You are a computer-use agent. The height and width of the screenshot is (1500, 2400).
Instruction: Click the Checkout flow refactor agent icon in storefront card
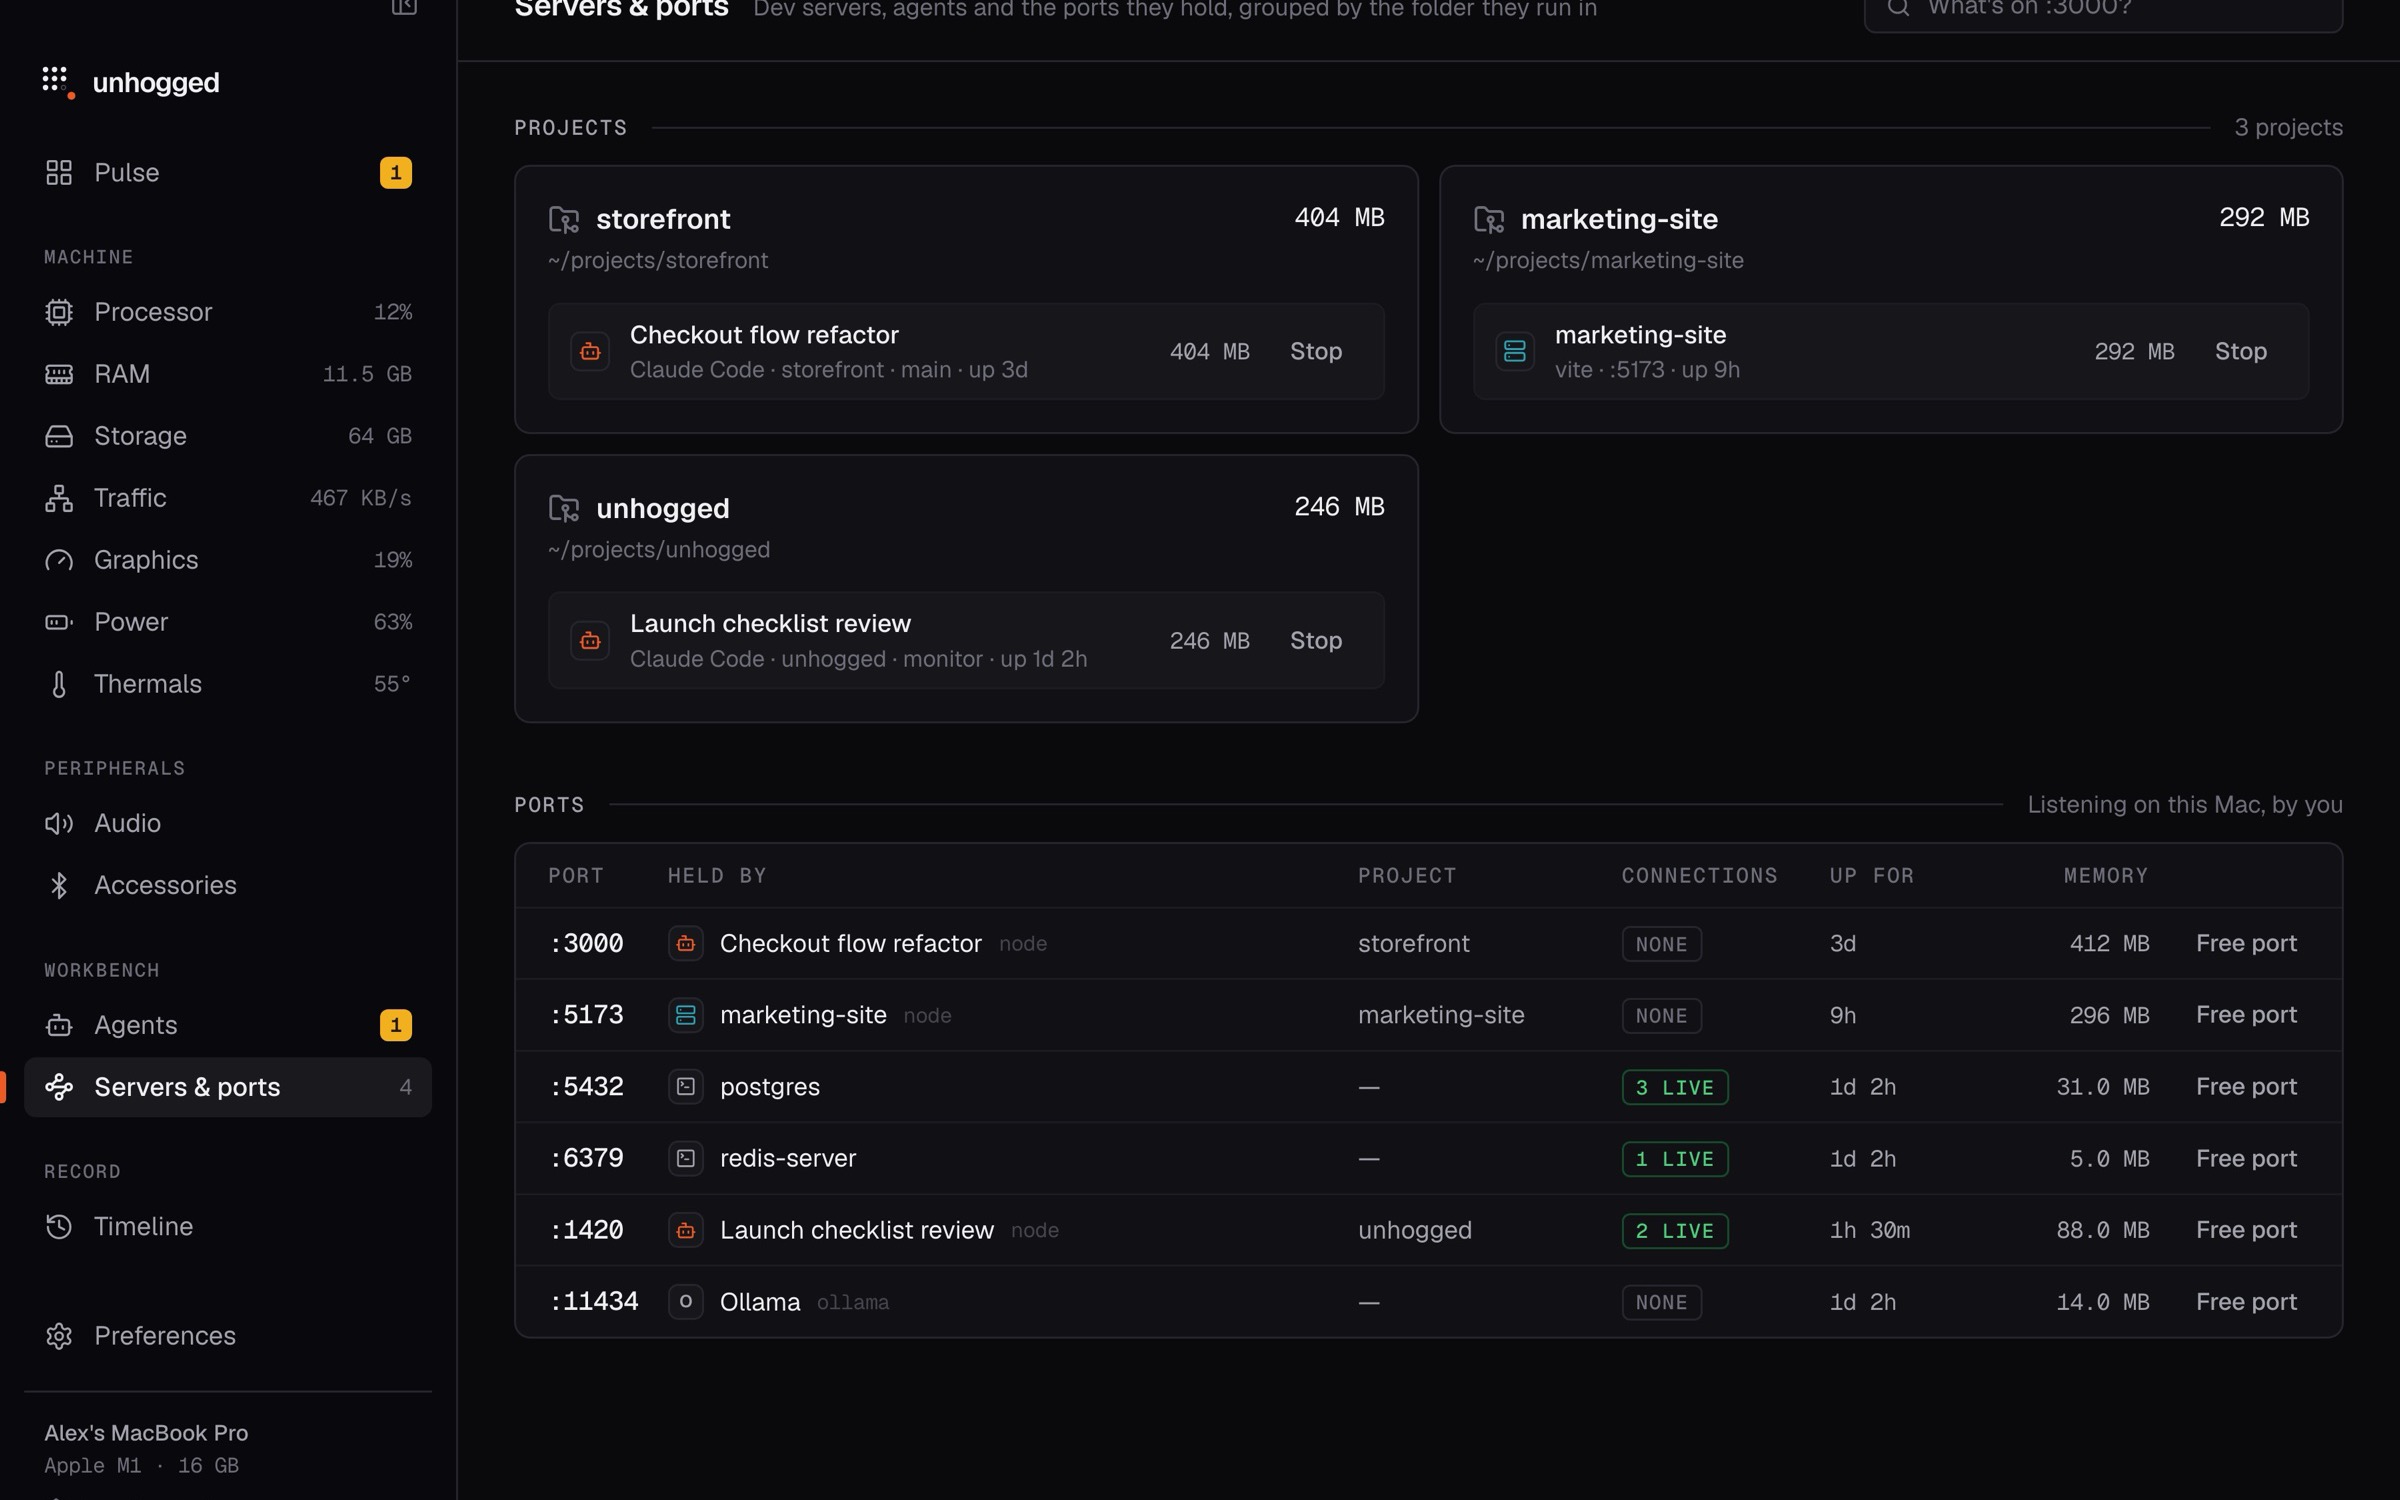(590, 351)
